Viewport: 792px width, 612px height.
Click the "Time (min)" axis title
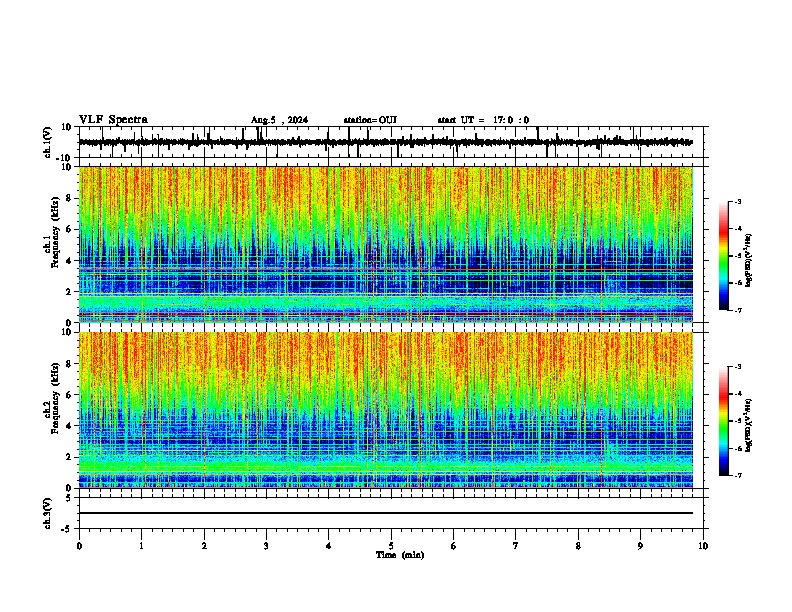pos(400,555)
